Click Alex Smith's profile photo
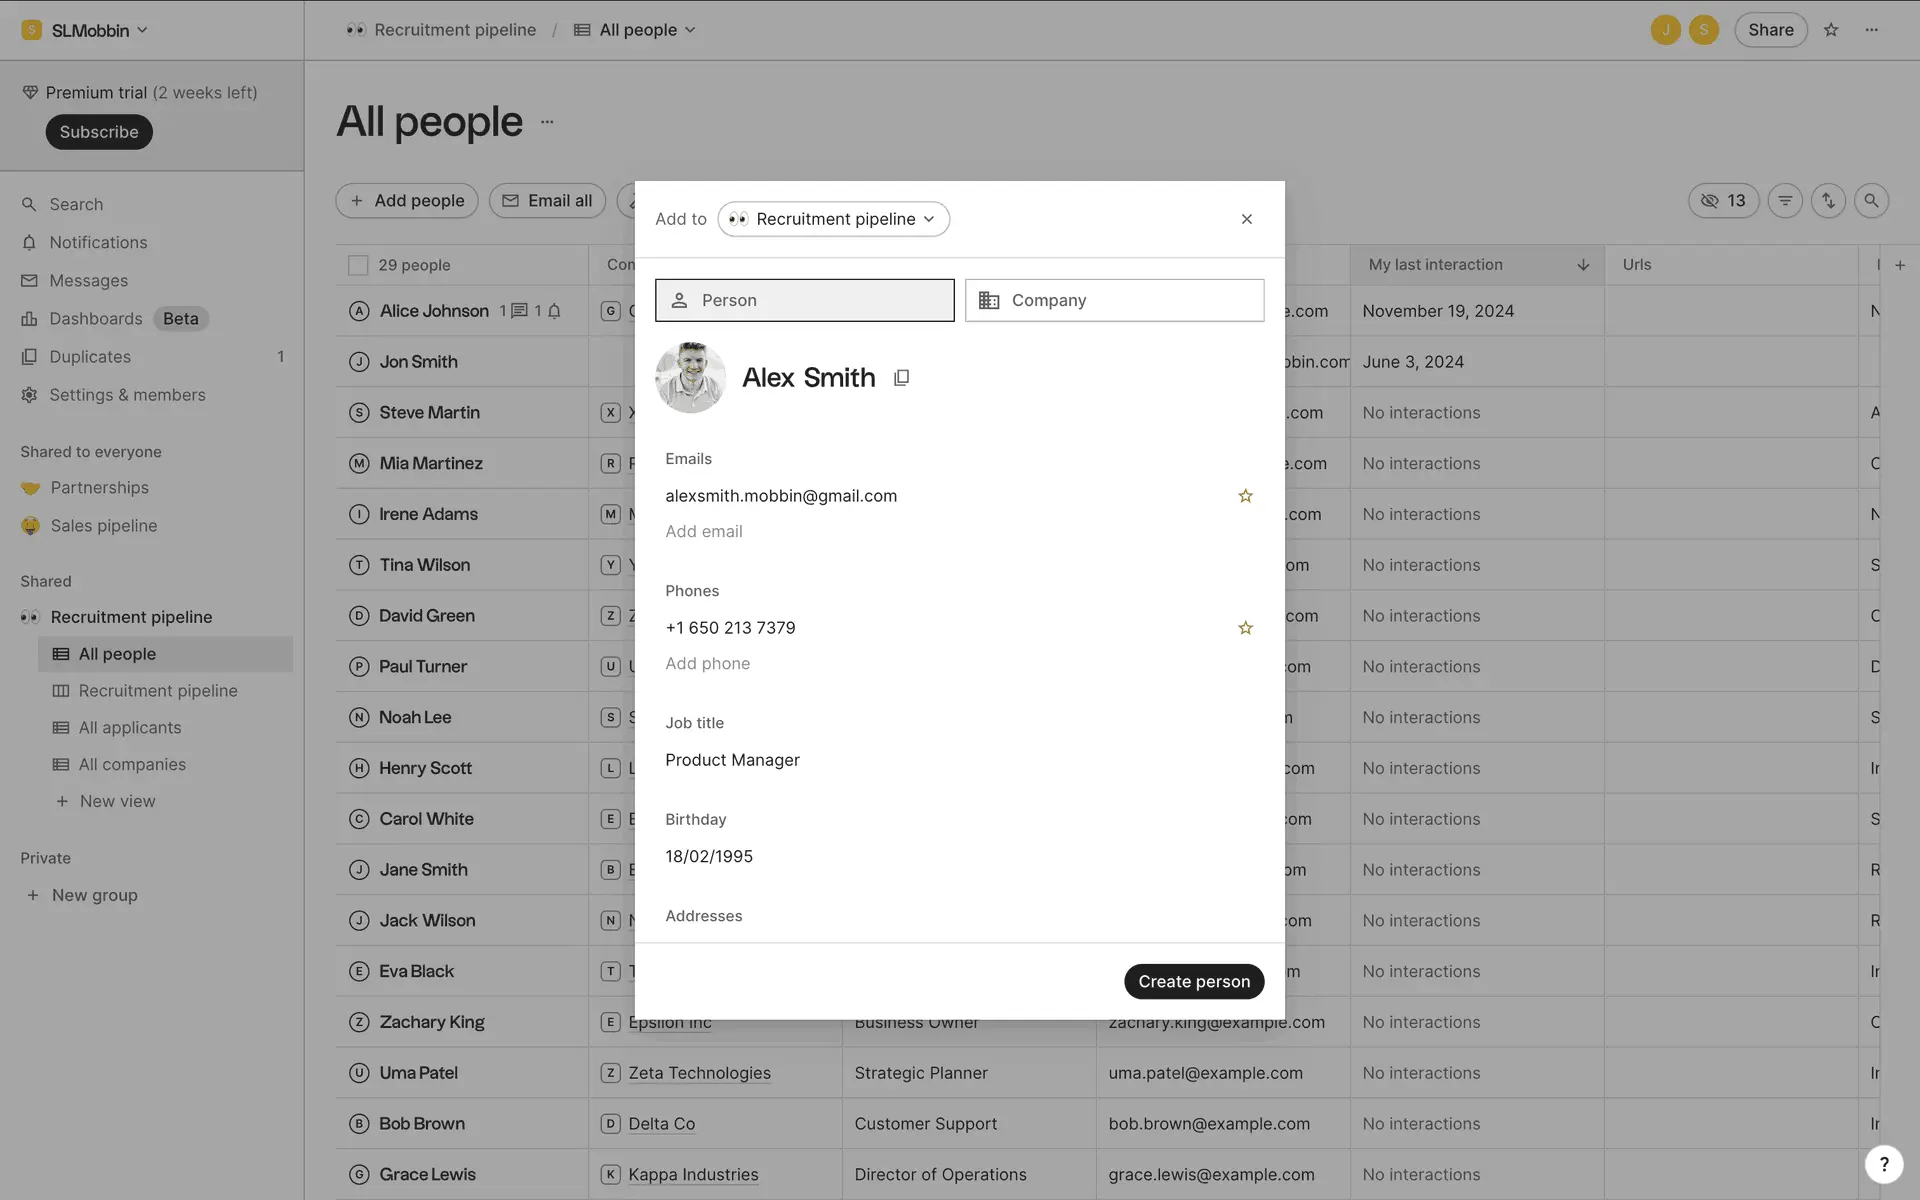The image size is (1920, 1200). pyautogui.click(x=690, y=378)
